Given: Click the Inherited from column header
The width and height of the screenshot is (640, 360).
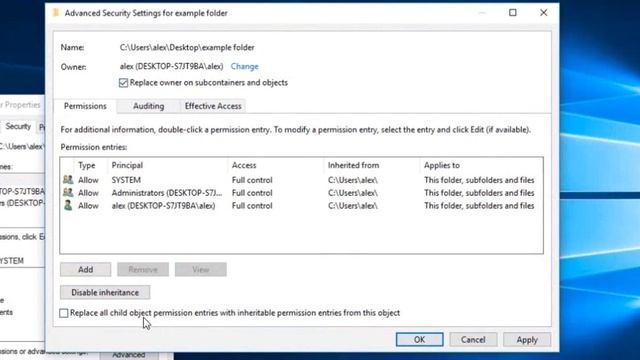Looking at the screenshot, I should [353, 165].
